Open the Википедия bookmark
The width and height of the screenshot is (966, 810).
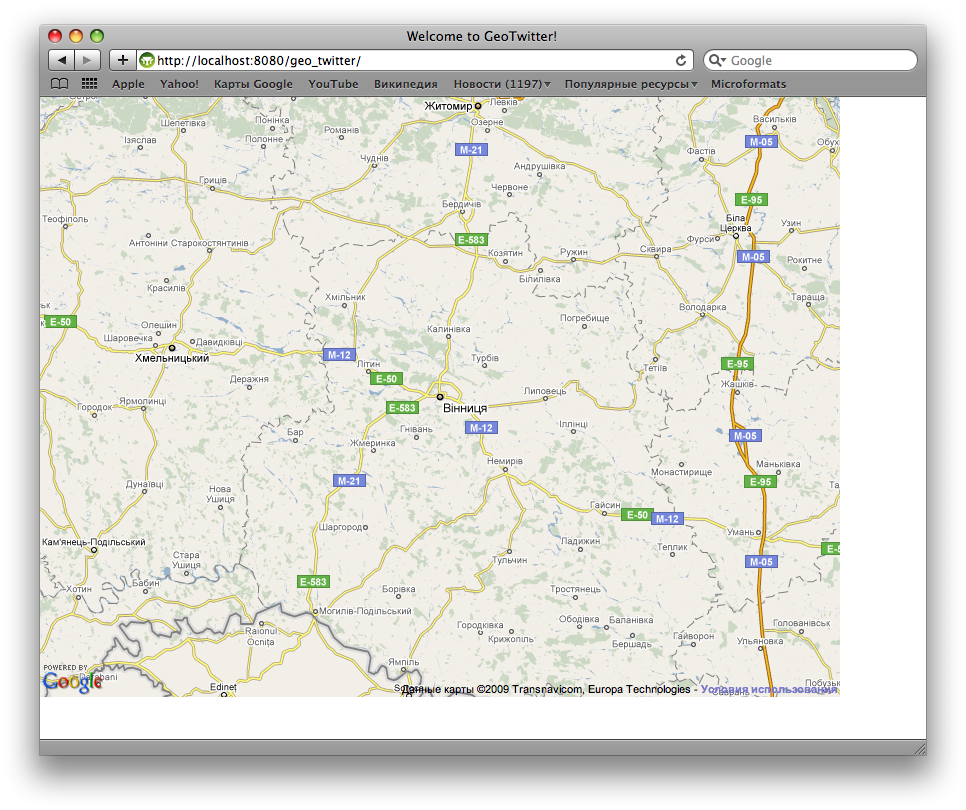[x=405, y=84]
